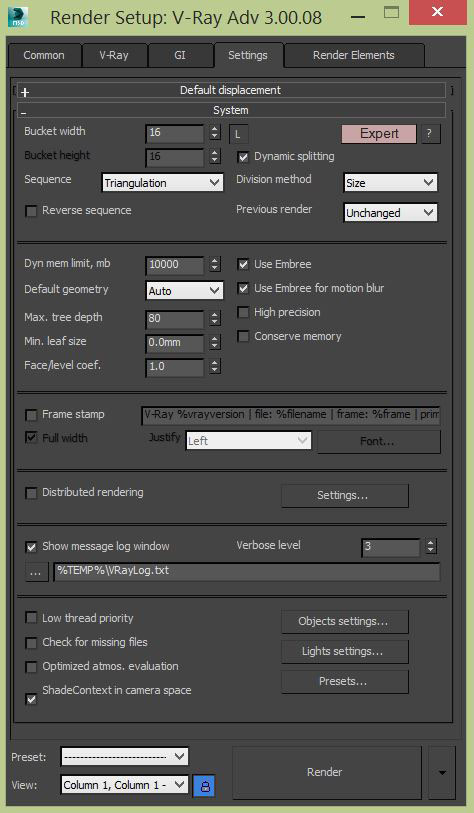Open Default geometry dropdown showing Auto
This screenshot has width=474, height=813.
(x=185, y=291)
